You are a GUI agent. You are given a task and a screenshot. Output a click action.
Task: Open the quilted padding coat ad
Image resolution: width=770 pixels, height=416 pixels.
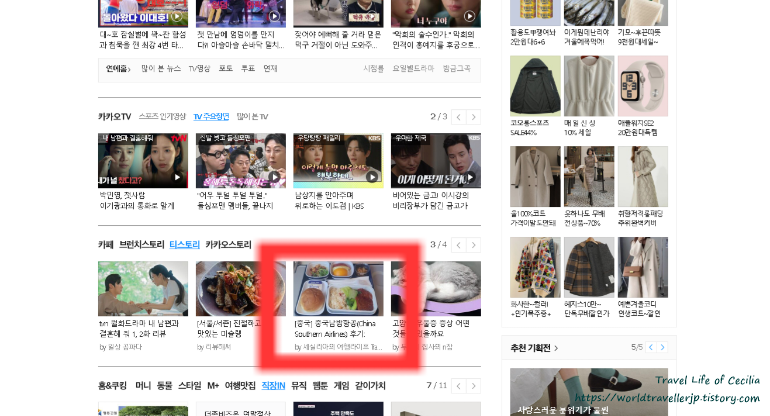tap(643, 176)
